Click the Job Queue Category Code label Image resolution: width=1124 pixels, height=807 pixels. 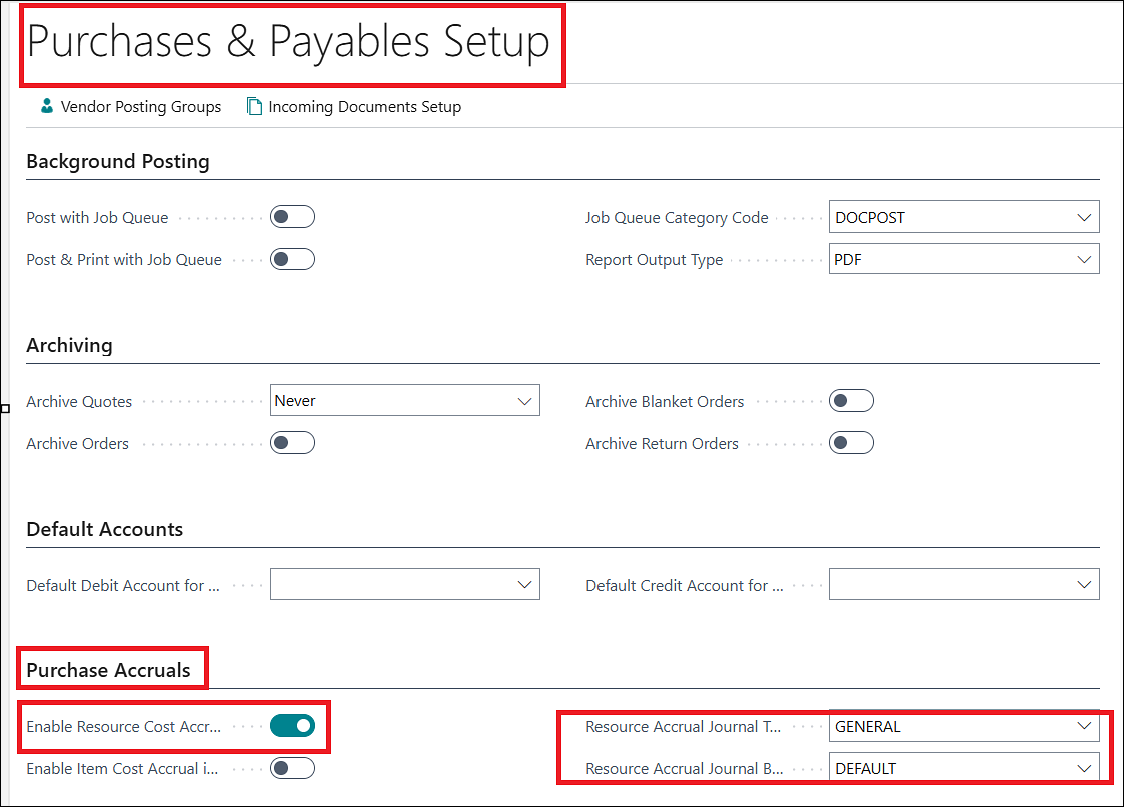[677, 218]
